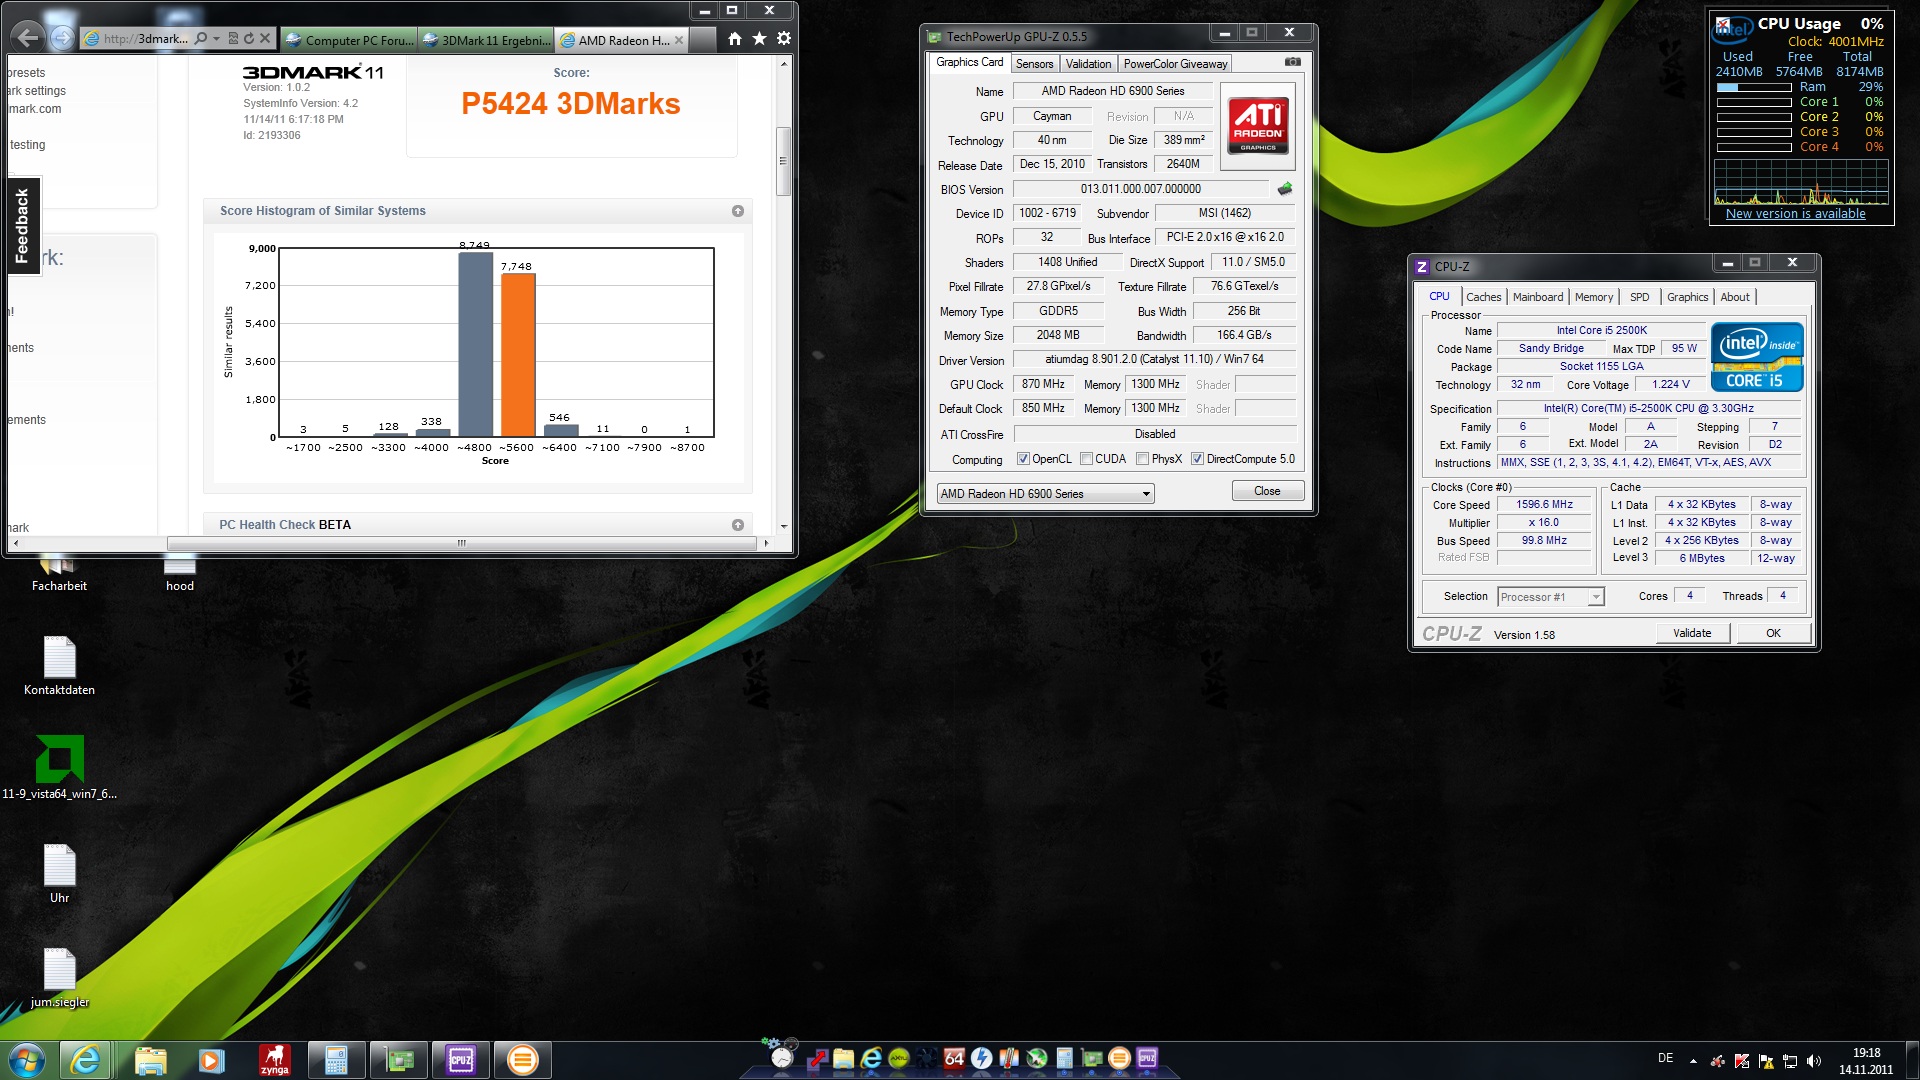Click the ATI Radeon logo in GPU-Z

click(x=1258, y=125)
